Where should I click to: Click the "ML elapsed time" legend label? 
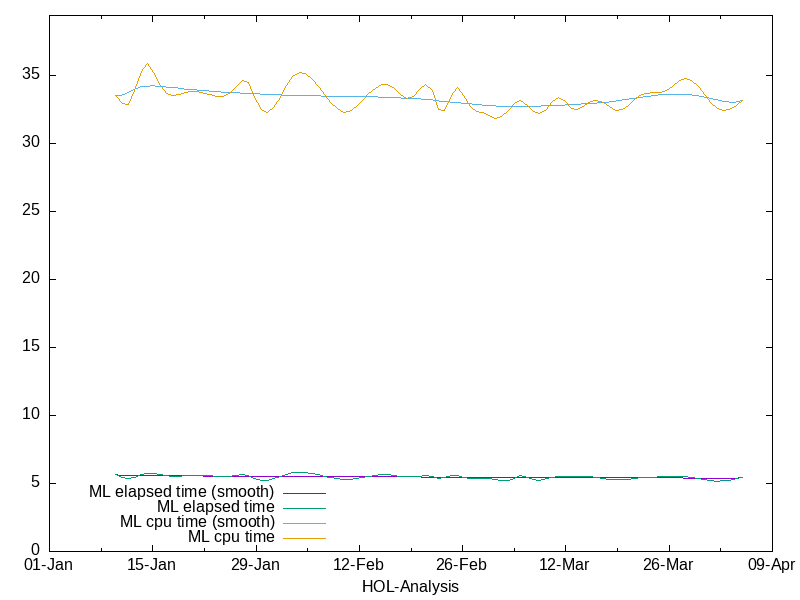pos(215,507)
